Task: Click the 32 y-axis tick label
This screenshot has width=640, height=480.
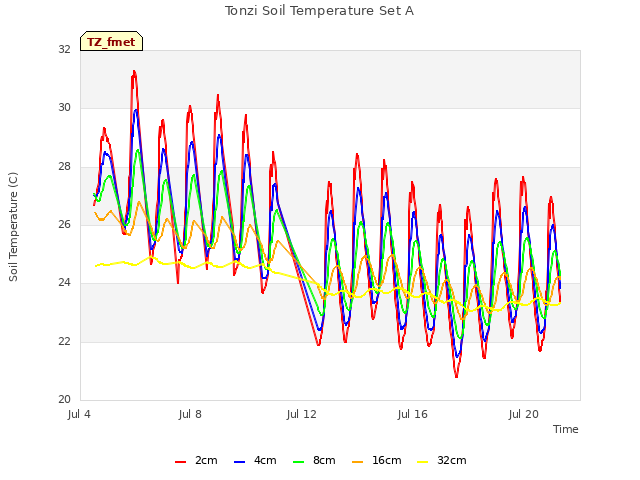Action: pyautogui.click(x=64, y=49)
